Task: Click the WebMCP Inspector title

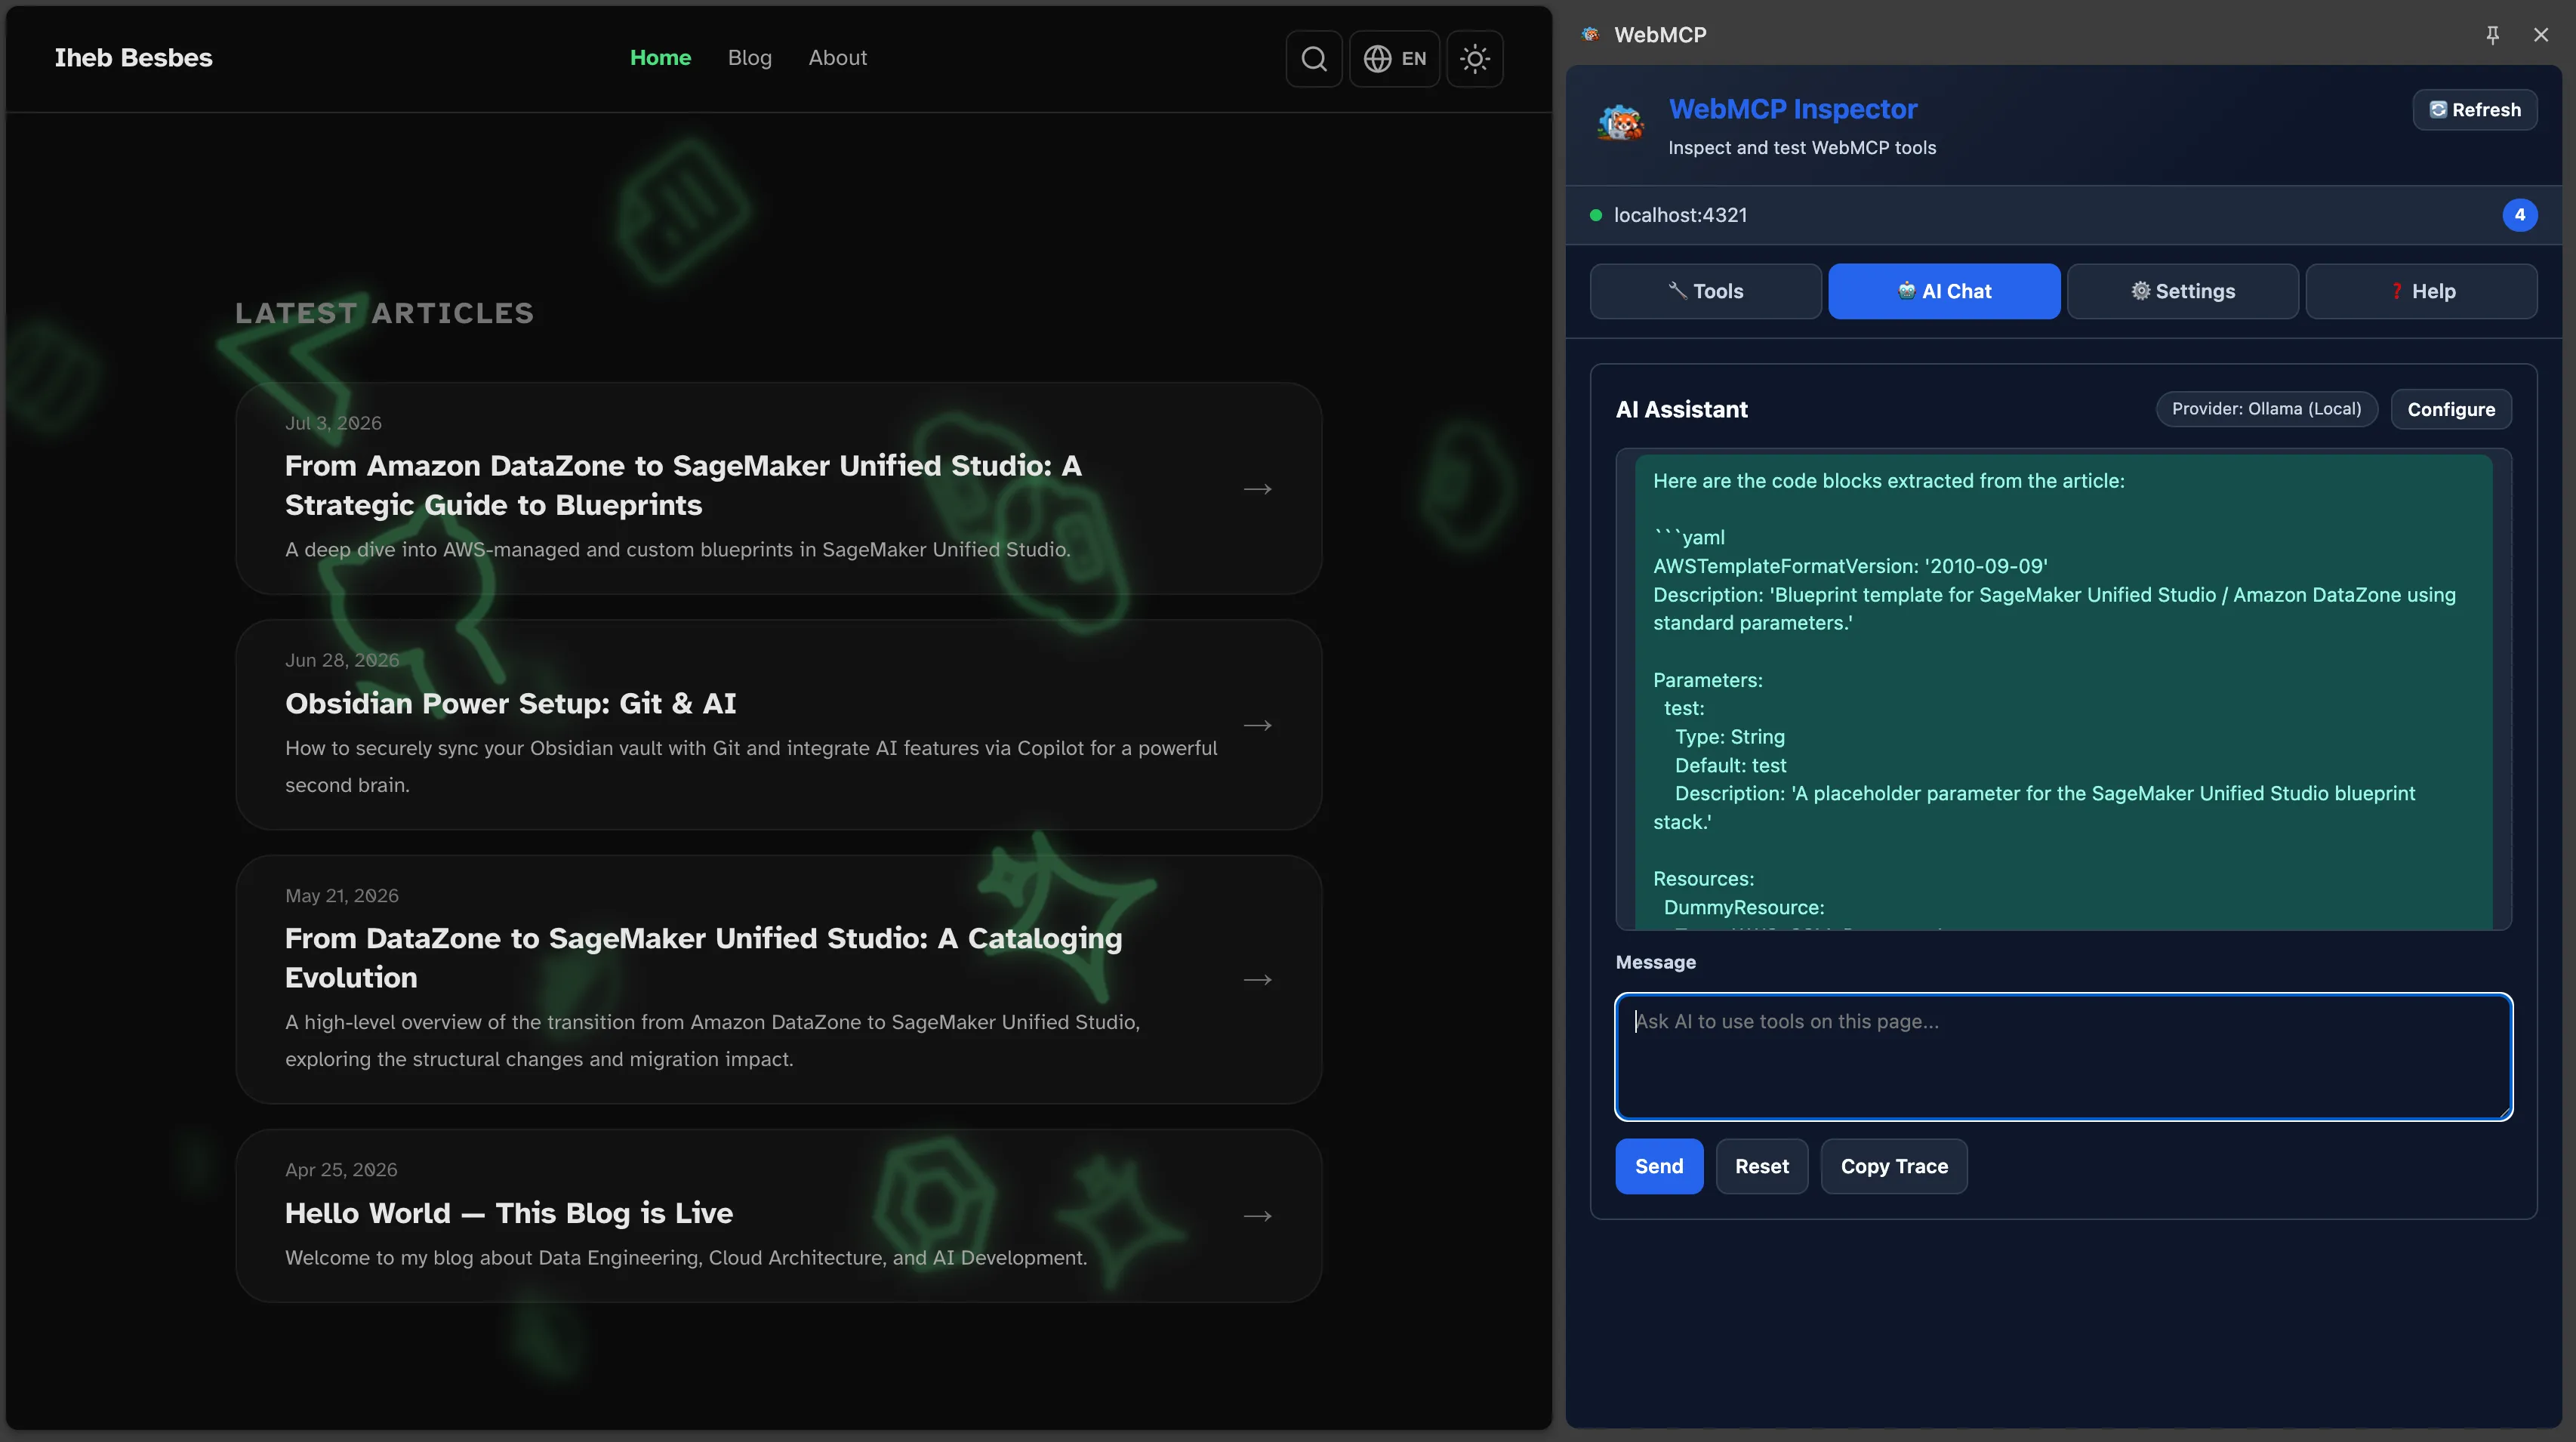Action: click(x=1792, y=109)
